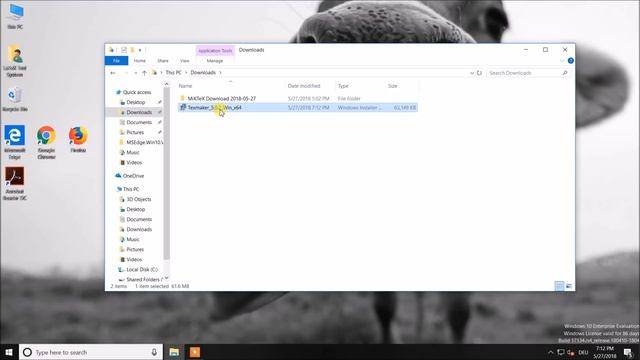Screen dimensions: 640x360
Task: Expand chevron after Downloads in address bar
Action: 220,73
